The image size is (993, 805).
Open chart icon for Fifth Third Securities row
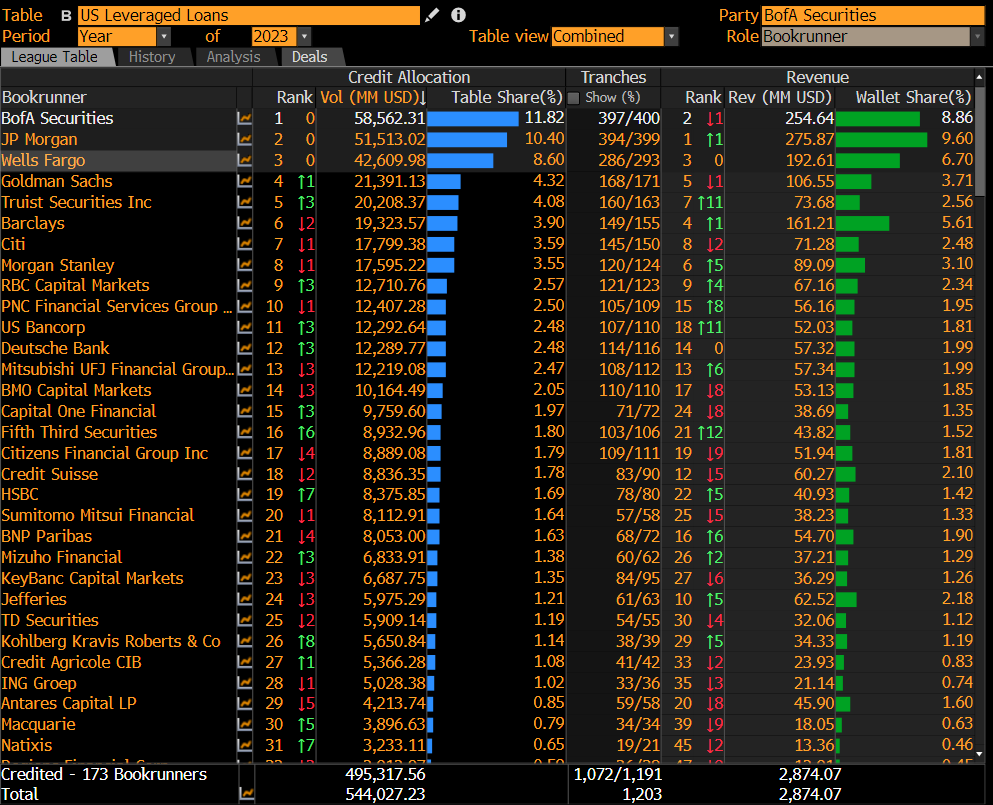pyautogui.click(x=244, y=432)
